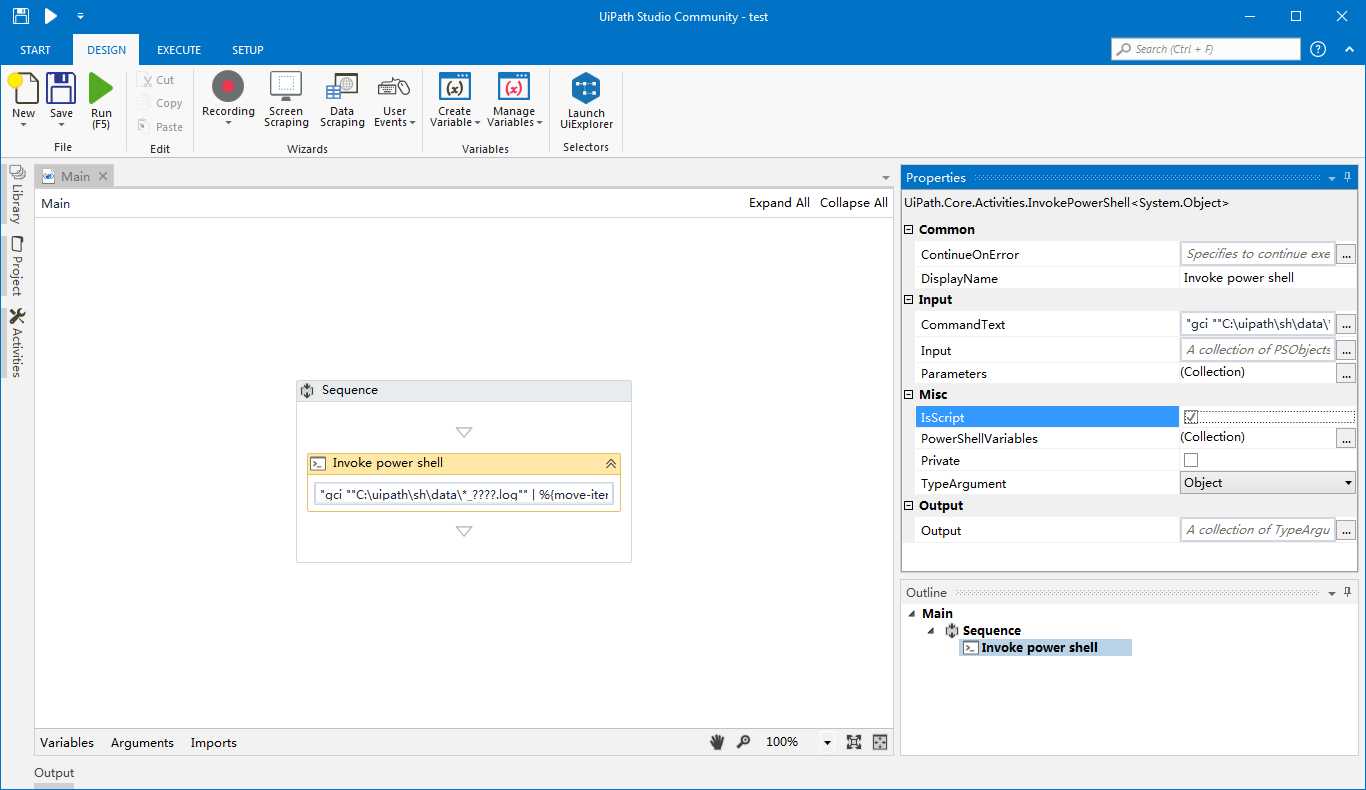Image resolution: width=1366 pixels, height=790 pixels.
Task: Open the Activities side panel
Action: (x=16, y=342)
